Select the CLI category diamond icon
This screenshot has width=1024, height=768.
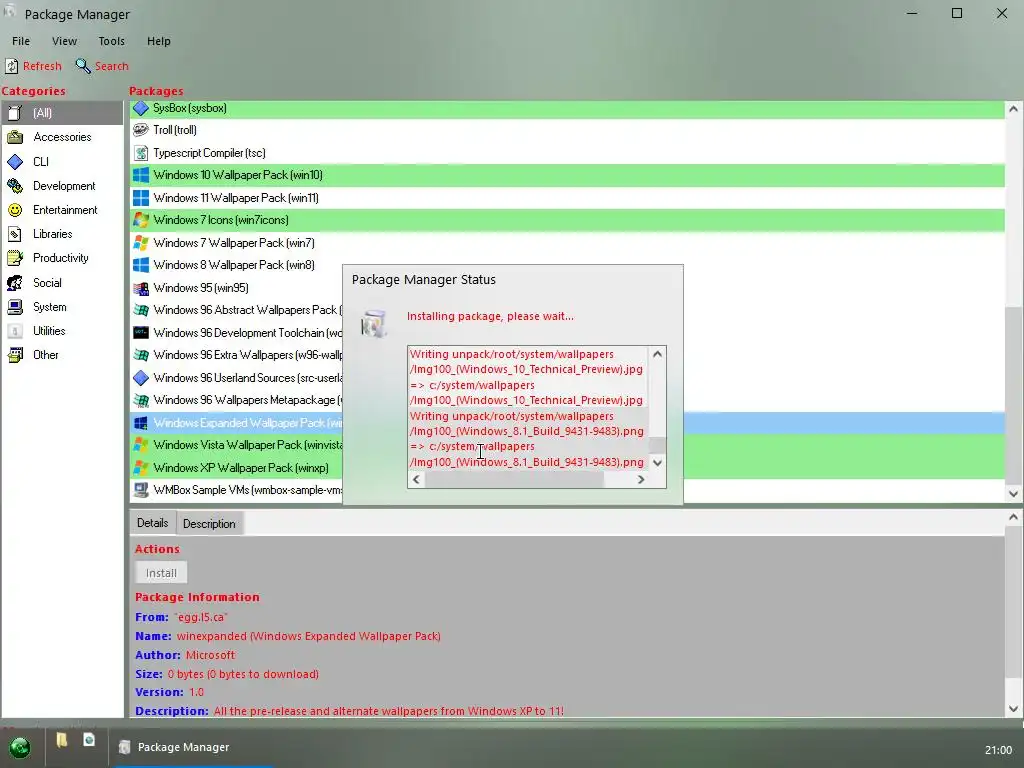click(15, 161)
